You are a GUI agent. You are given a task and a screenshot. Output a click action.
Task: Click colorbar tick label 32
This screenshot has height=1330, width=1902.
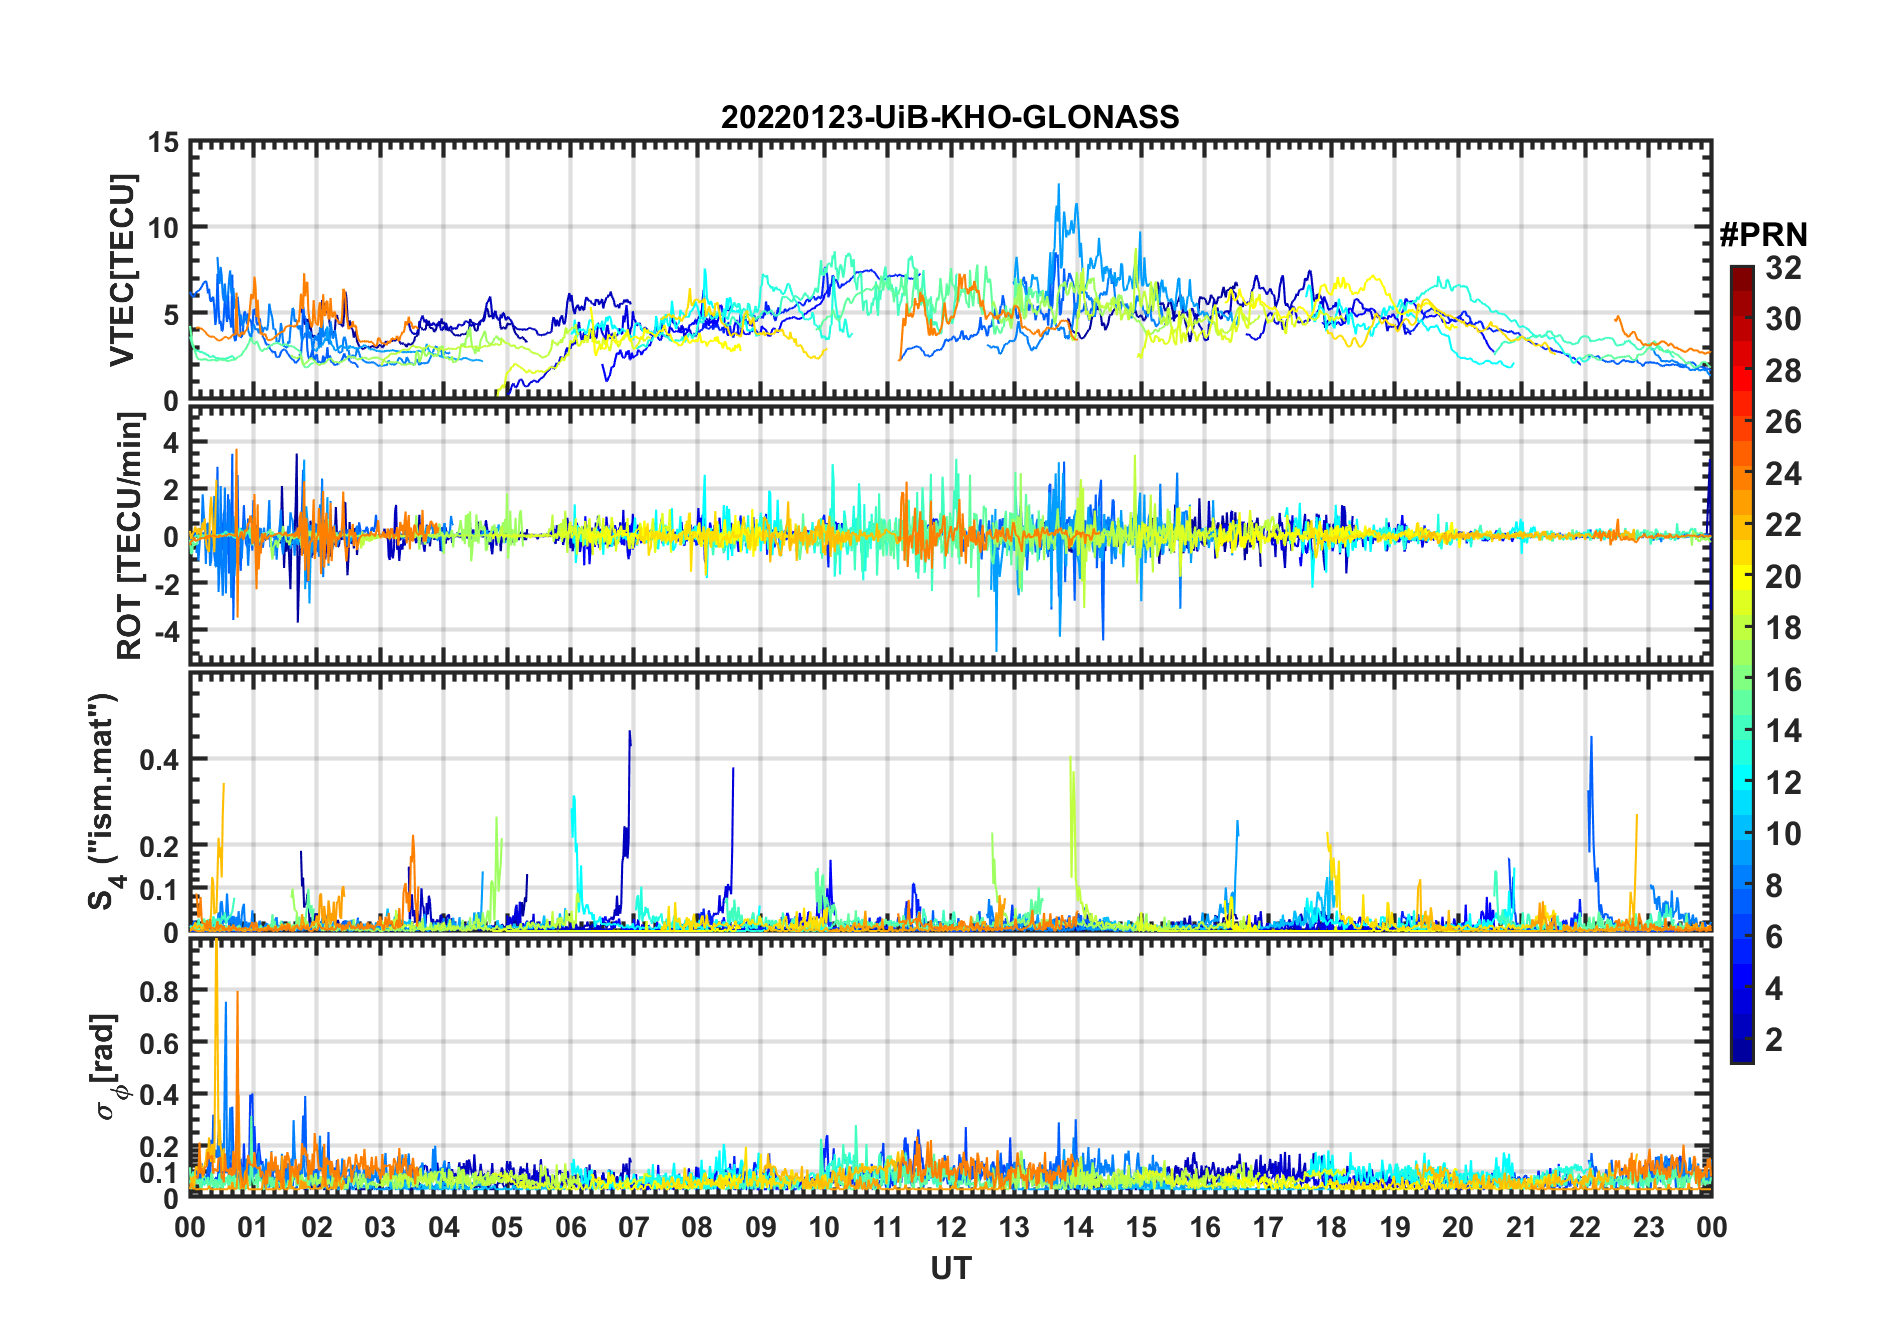pyautogui.click(x=1783, y=268)
